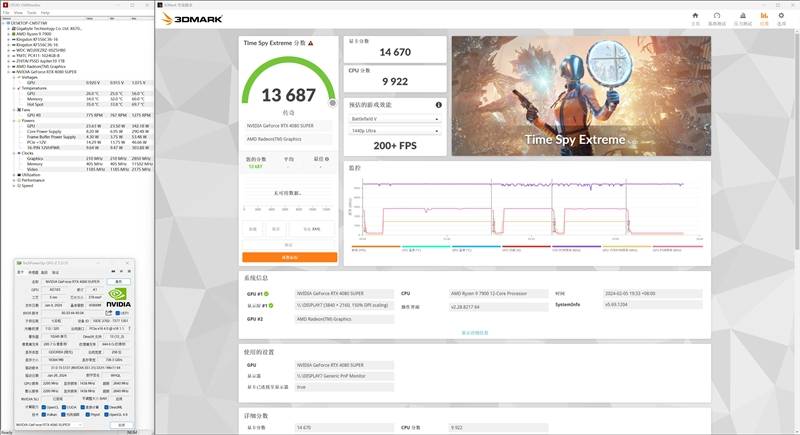Click the HWMonitor app icon in title bar
800x435 pixels.
(5, 5)
